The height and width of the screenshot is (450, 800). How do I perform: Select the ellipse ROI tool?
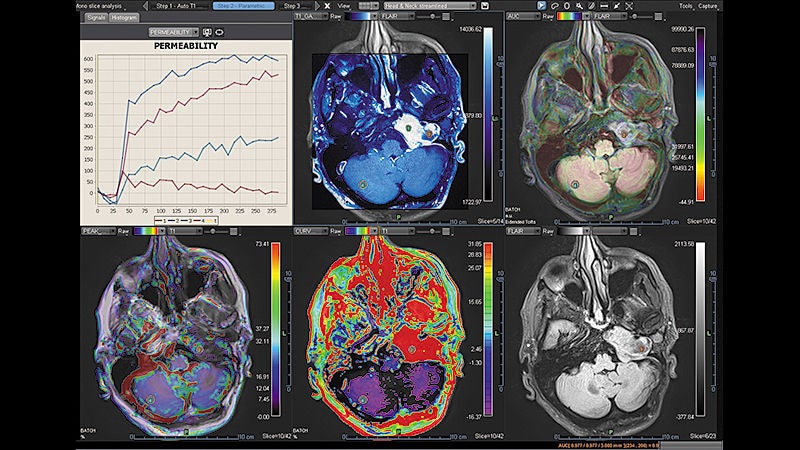tap(567, 6)
